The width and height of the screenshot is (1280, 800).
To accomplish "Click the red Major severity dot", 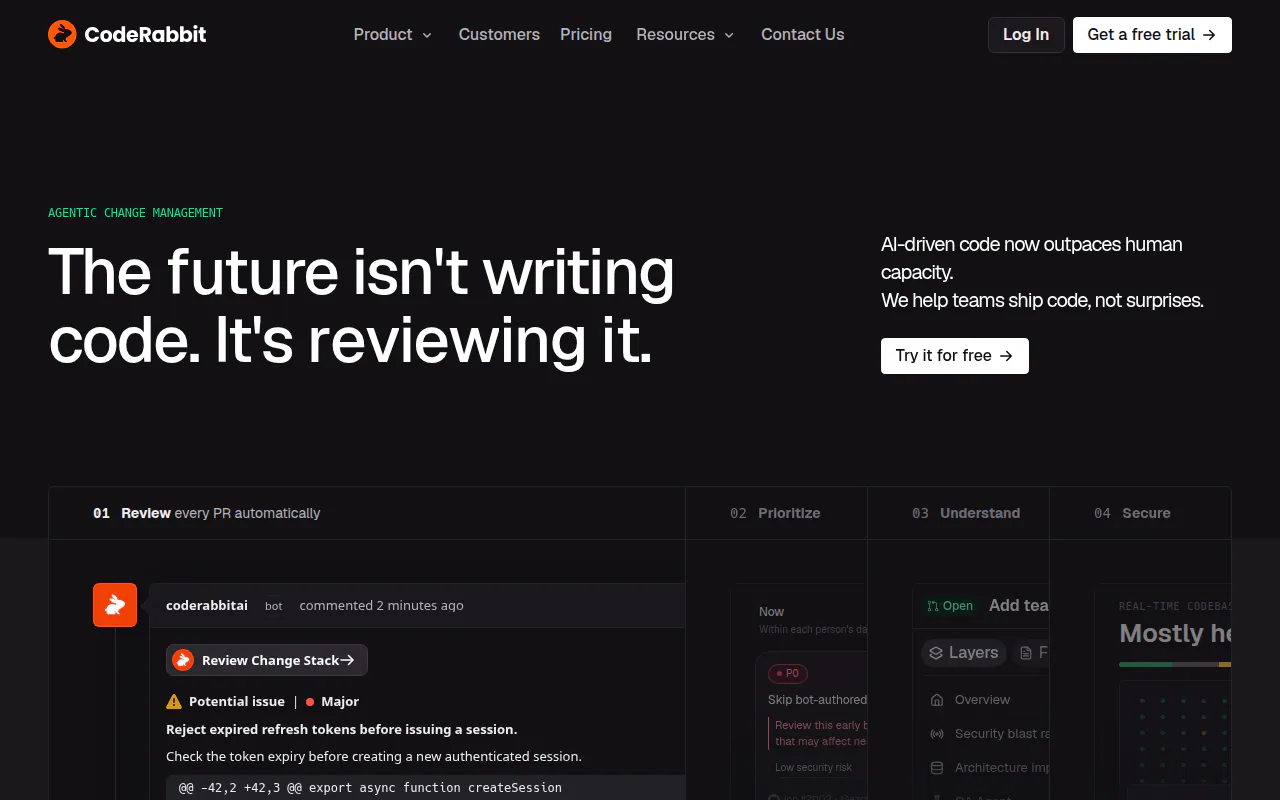I will (x=310, y=702).
